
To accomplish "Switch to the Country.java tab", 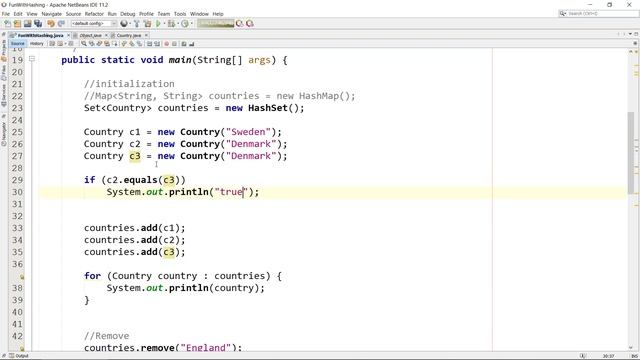I will pos(129,36).
